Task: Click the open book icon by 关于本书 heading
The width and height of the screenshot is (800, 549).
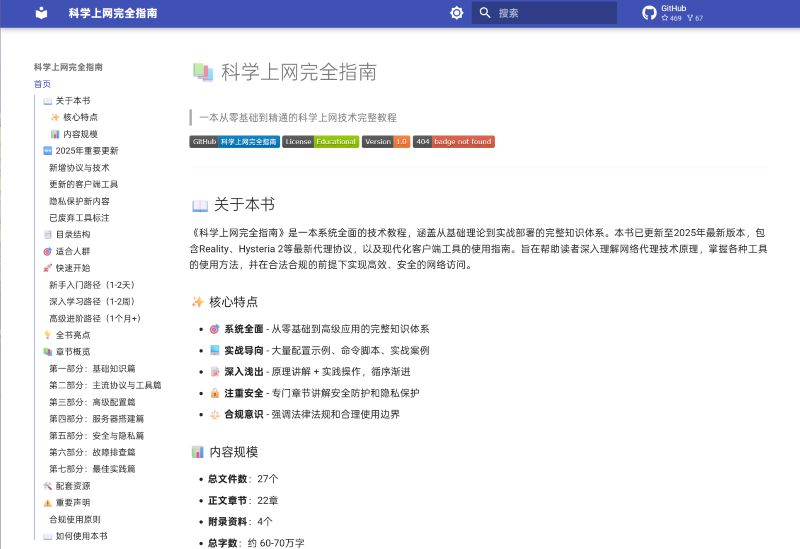Action: (x=200, y=206)
